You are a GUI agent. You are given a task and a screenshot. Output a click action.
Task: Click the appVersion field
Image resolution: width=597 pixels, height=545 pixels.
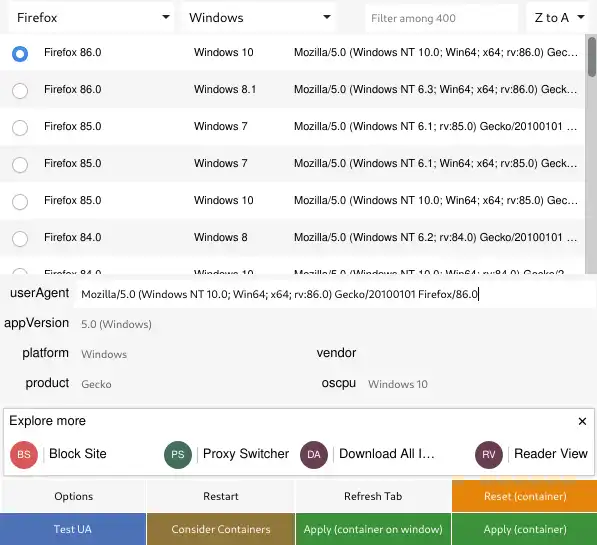[x=335, y=324]
